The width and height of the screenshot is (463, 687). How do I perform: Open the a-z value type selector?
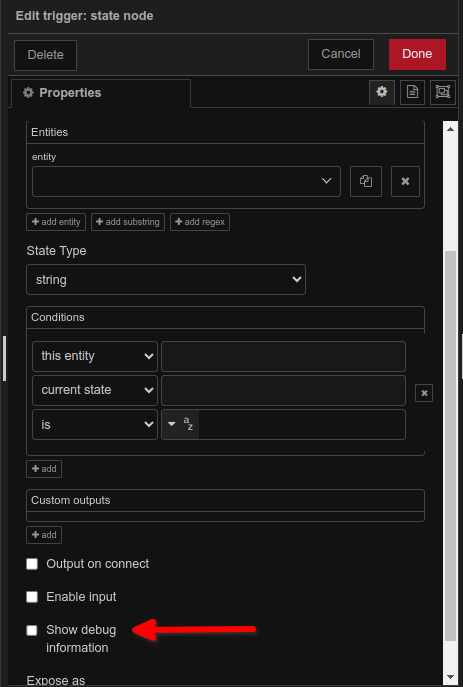[x=180, y=424]
